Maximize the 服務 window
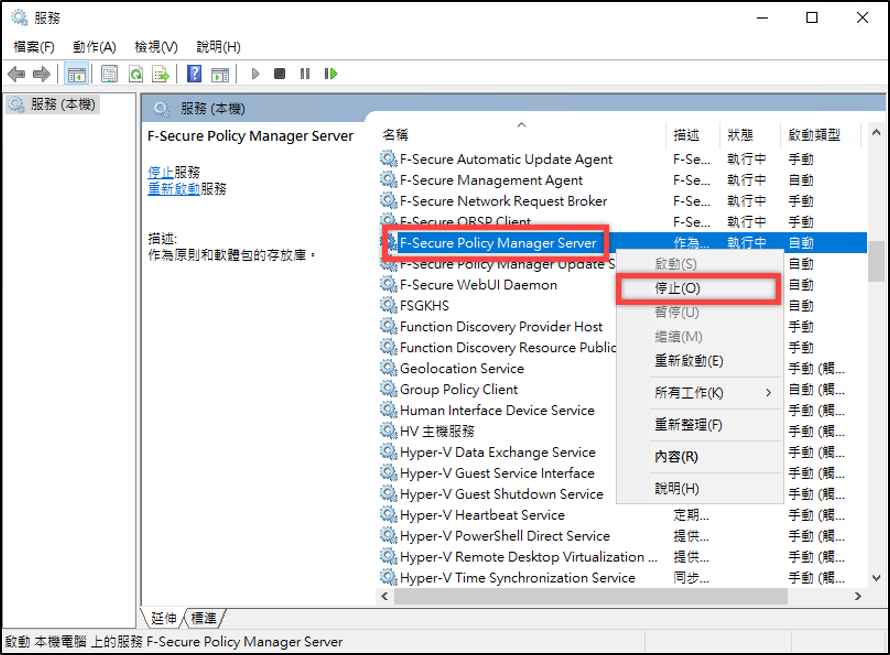890x655 pixels. [812, 18]
